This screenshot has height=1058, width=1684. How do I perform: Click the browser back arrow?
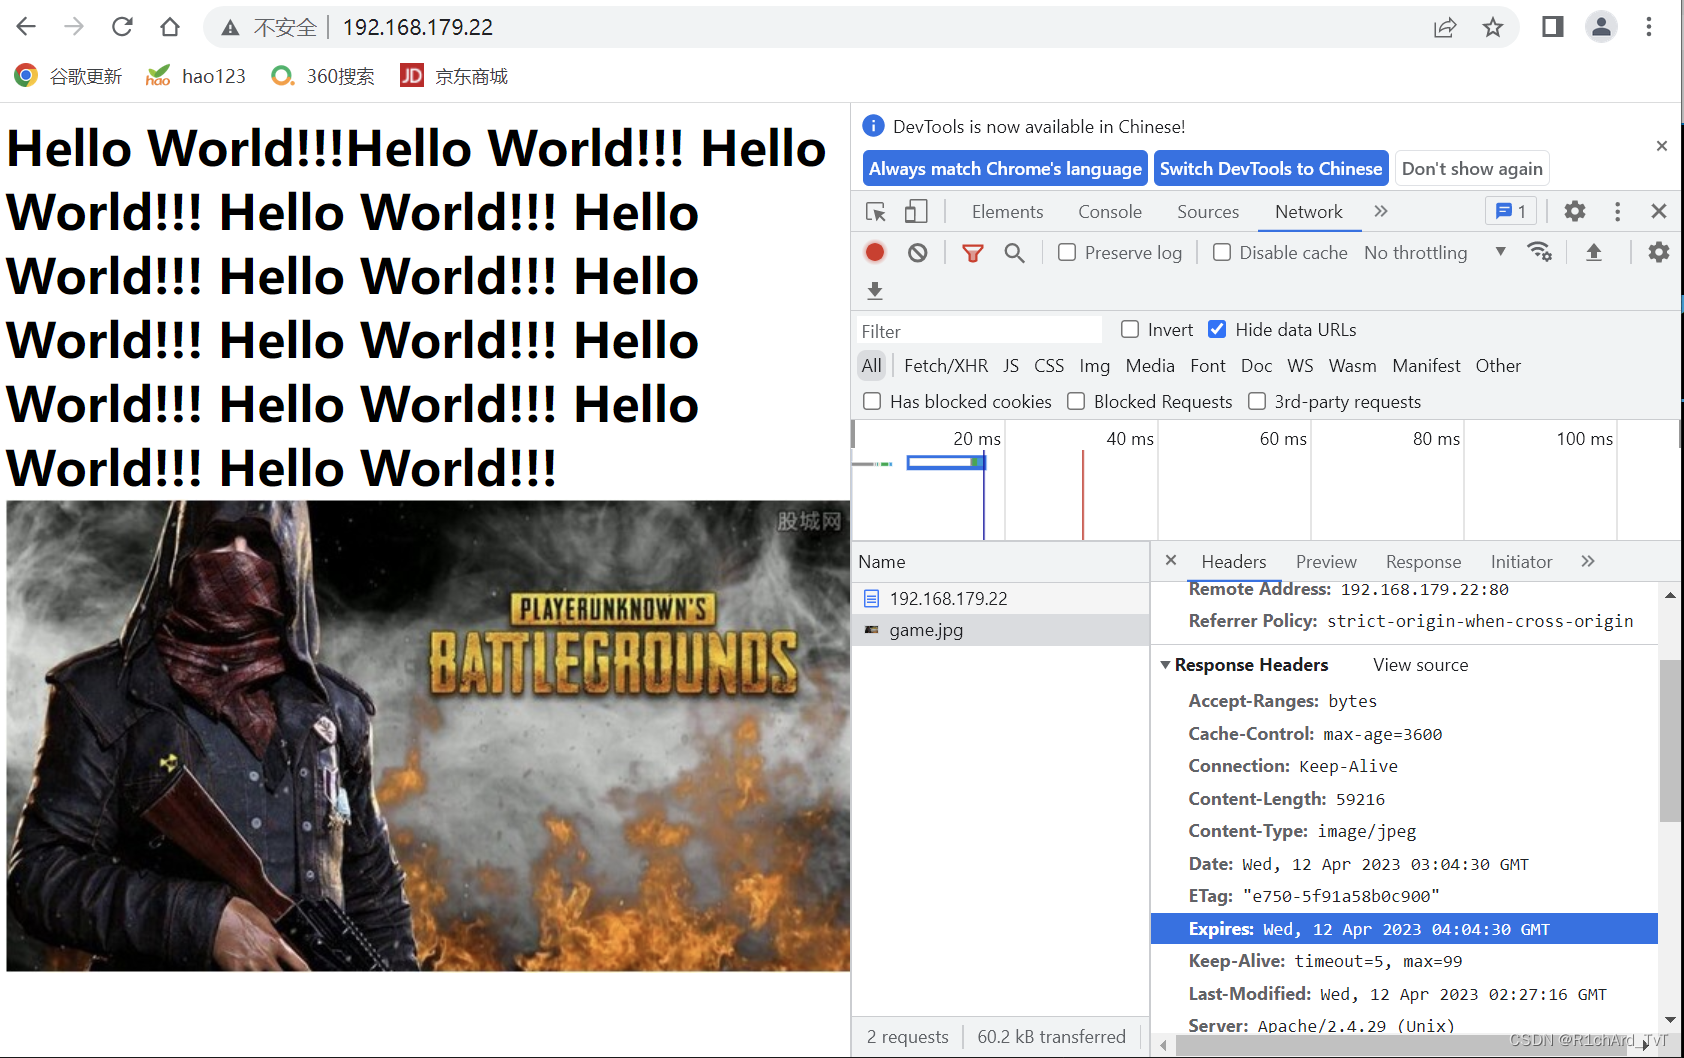click(x=26, y=27)
